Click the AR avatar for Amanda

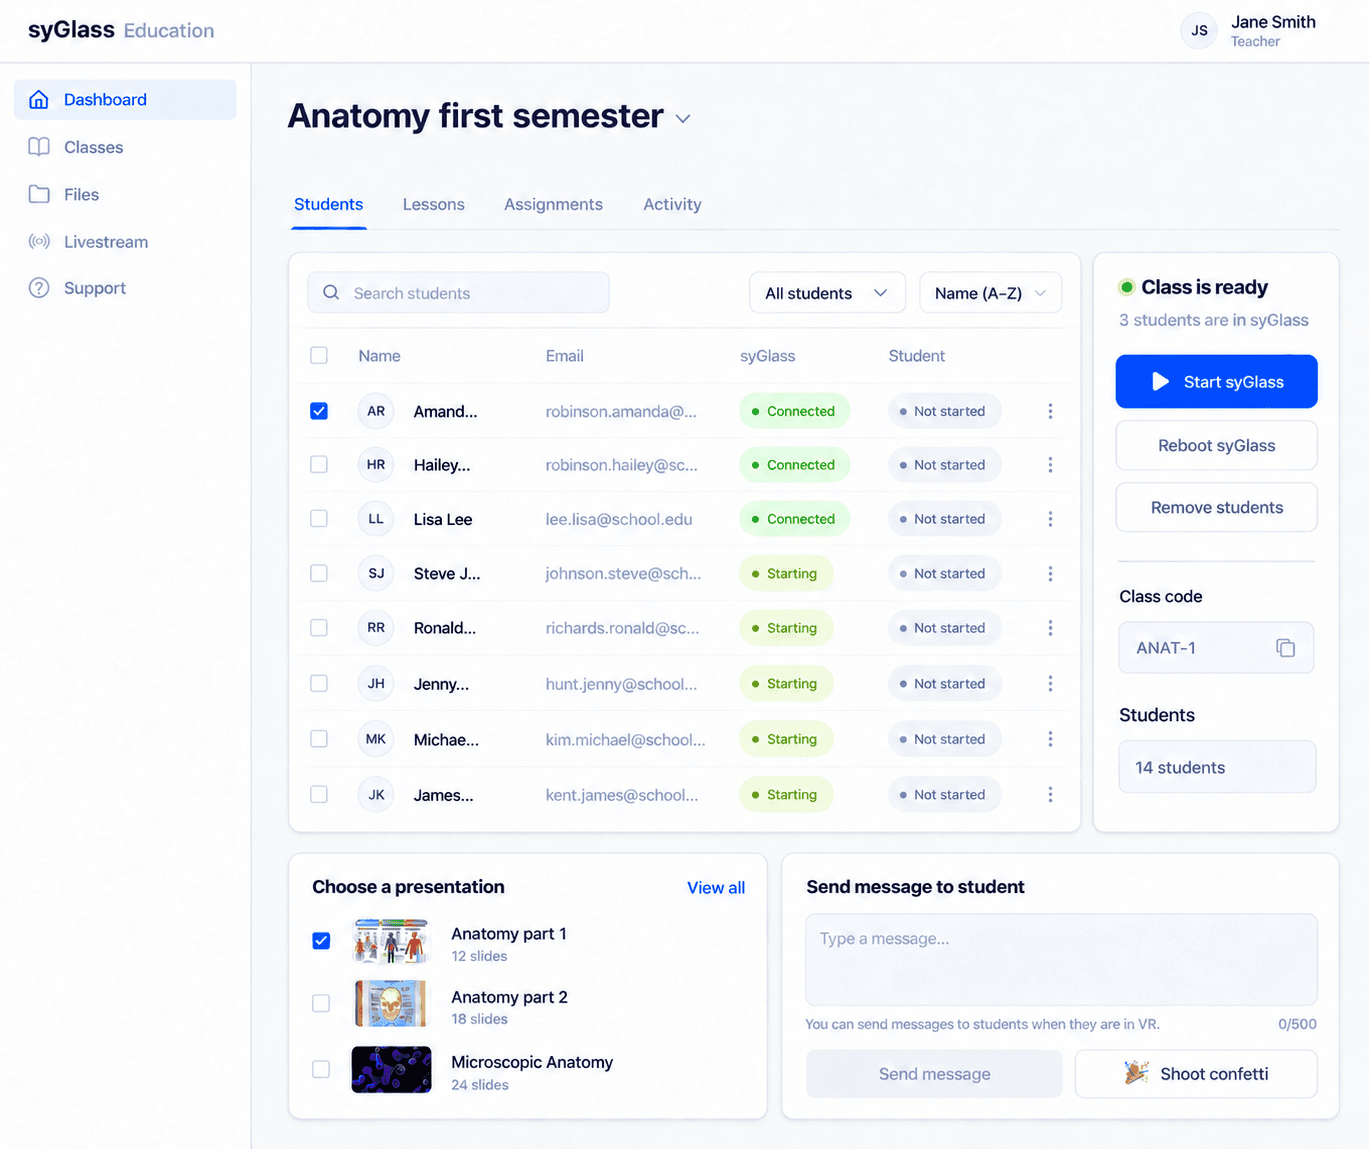(376, 411)
